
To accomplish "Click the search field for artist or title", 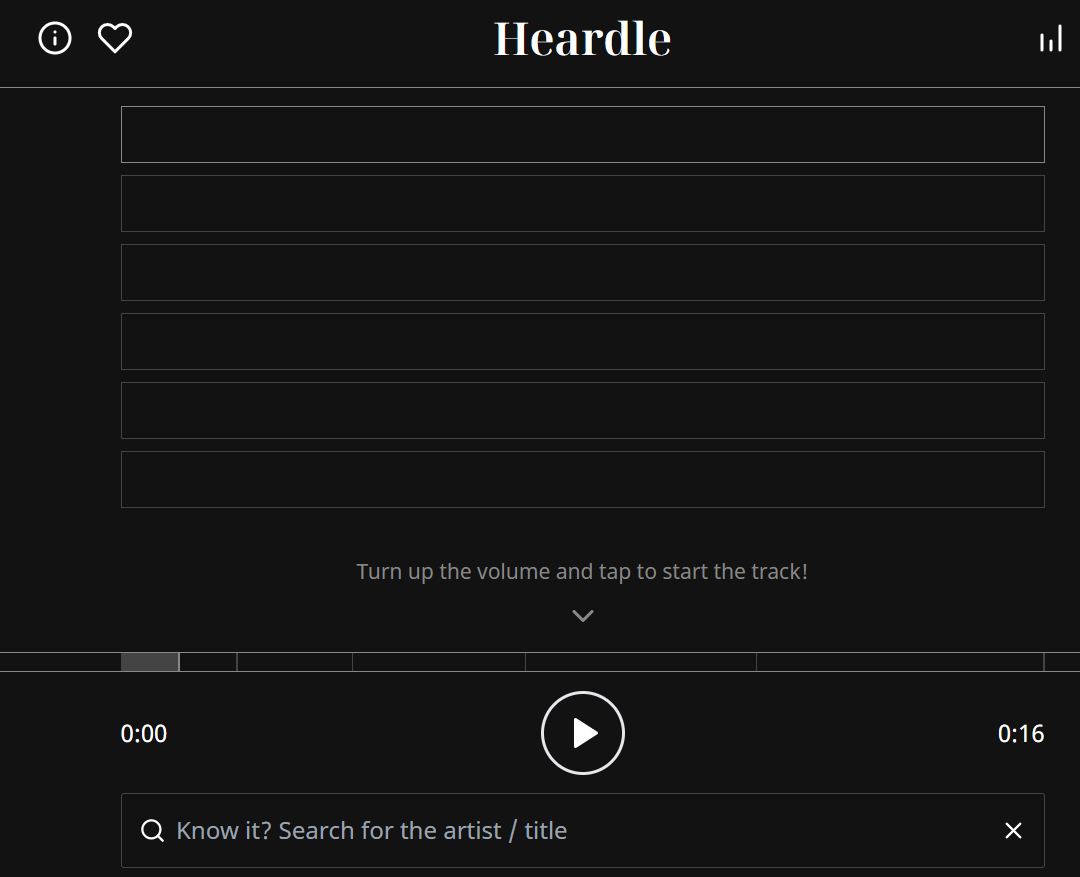I will pos(583,830).
